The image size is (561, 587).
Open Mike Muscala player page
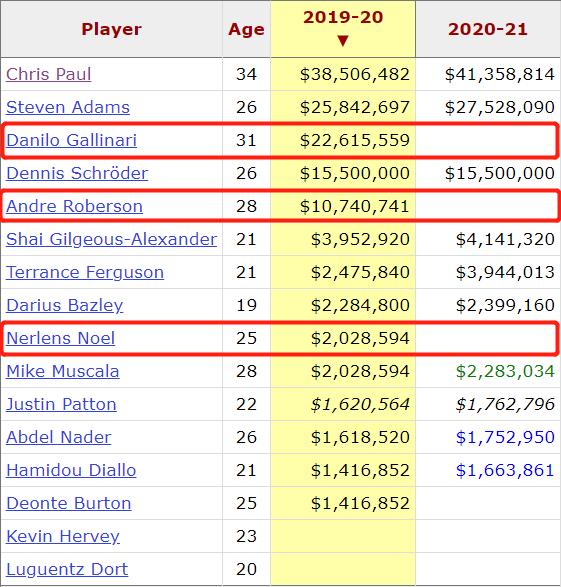63,371
